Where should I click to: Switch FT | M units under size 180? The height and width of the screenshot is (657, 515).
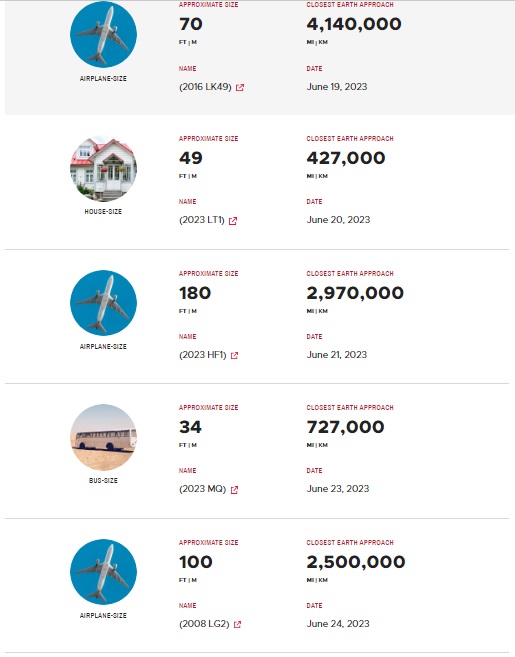click(188, 311)
